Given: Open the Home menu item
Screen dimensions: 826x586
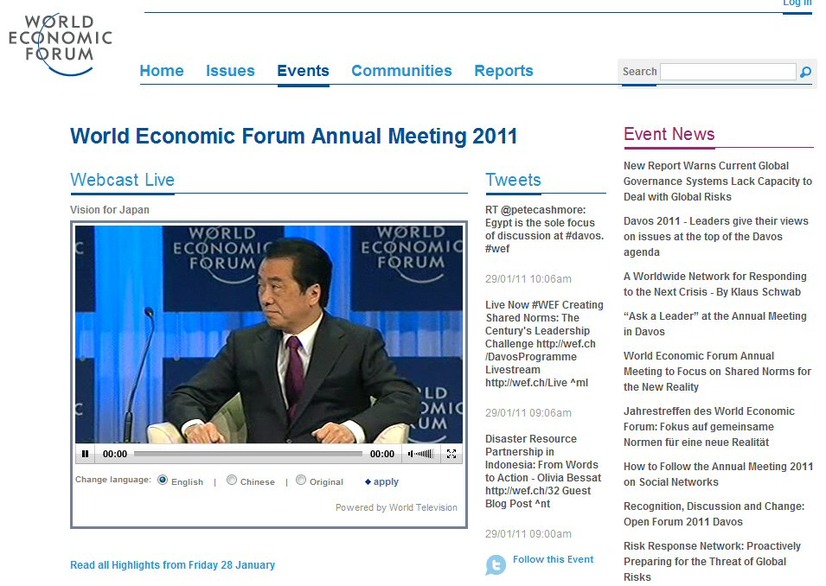Looking at the screenshot, I should (x=162, y=71).
